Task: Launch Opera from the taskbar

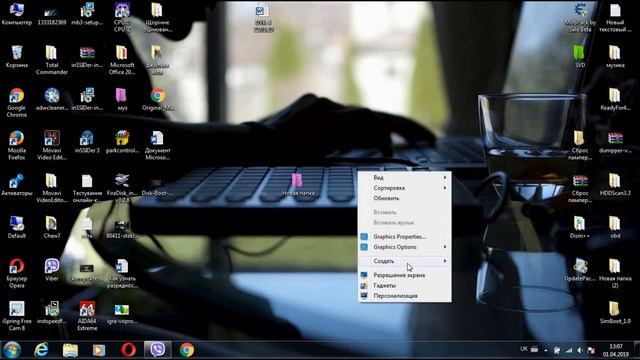Action: pos(128,350)
